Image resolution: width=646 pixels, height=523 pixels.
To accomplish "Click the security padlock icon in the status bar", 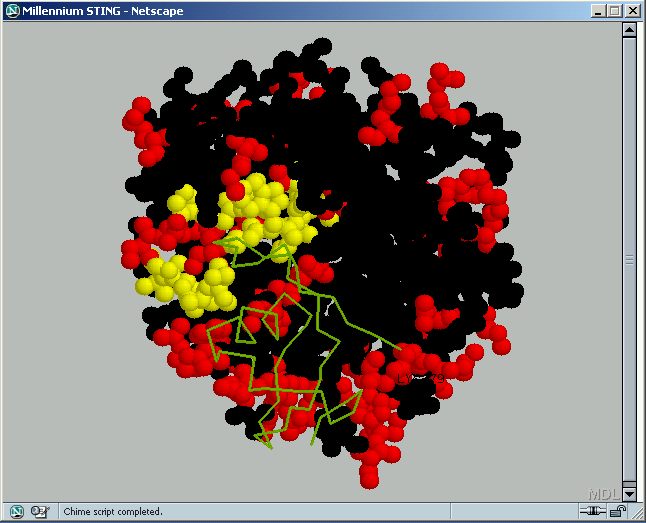I will (x=618, y=511).
